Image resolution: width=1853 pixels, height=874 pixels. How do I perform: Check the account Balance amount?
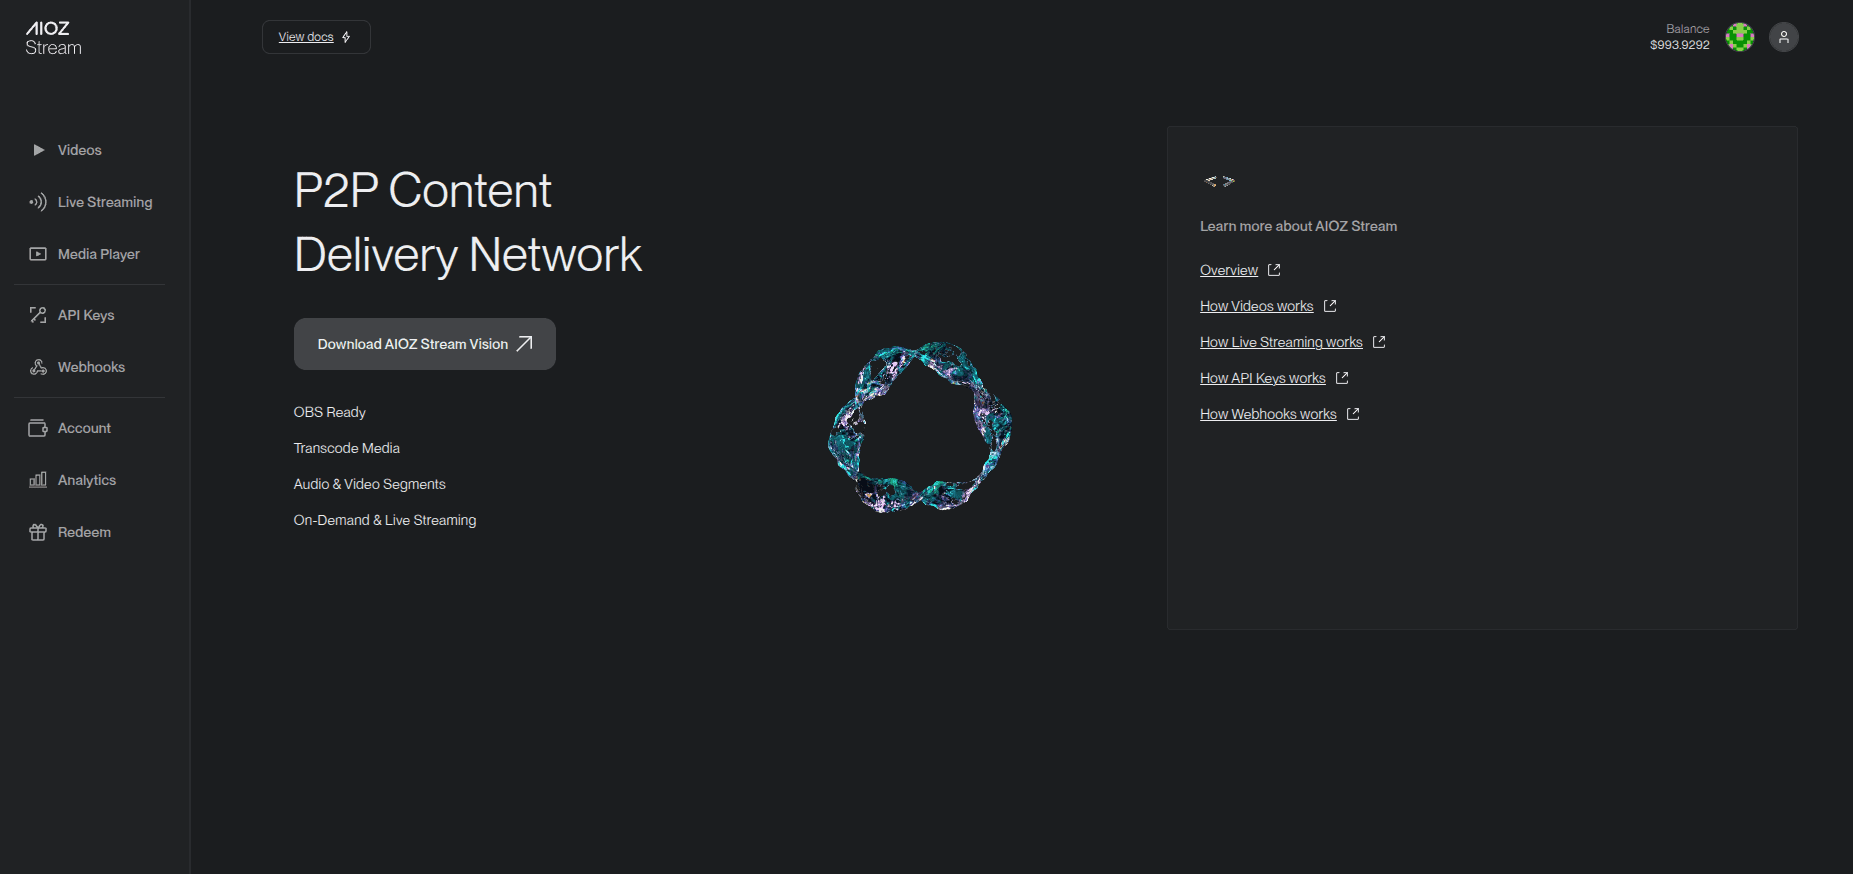click(1679, 45)
